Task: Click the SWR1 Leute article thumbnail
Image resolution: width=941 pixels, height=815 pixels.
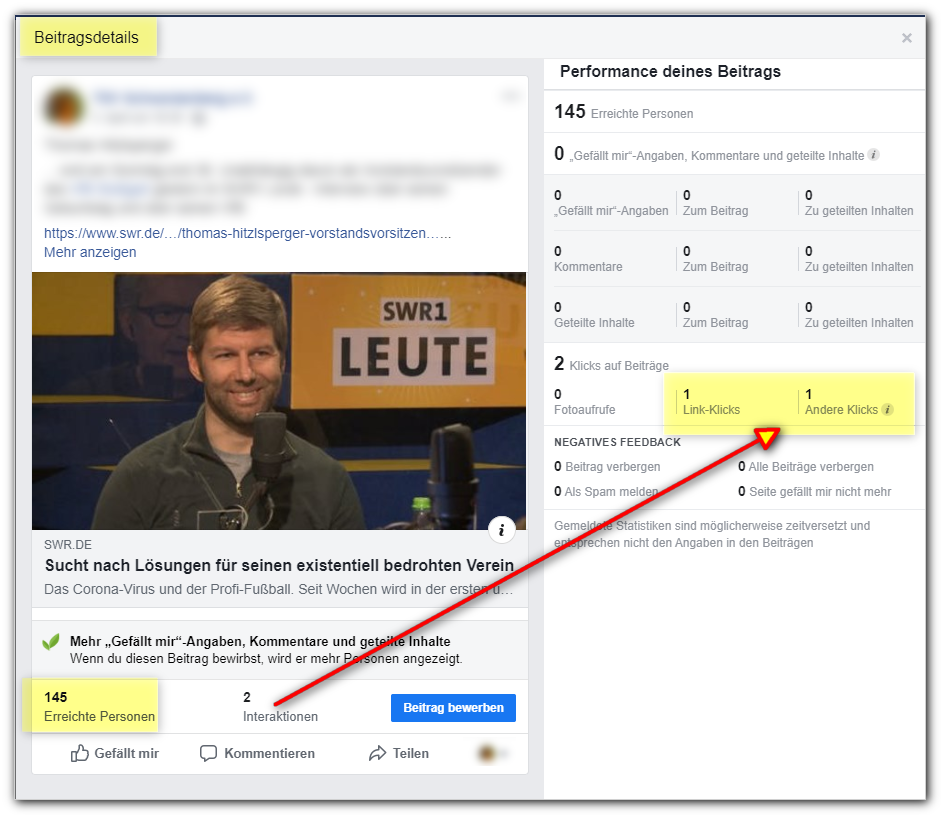Action: [x=279, y=401]
